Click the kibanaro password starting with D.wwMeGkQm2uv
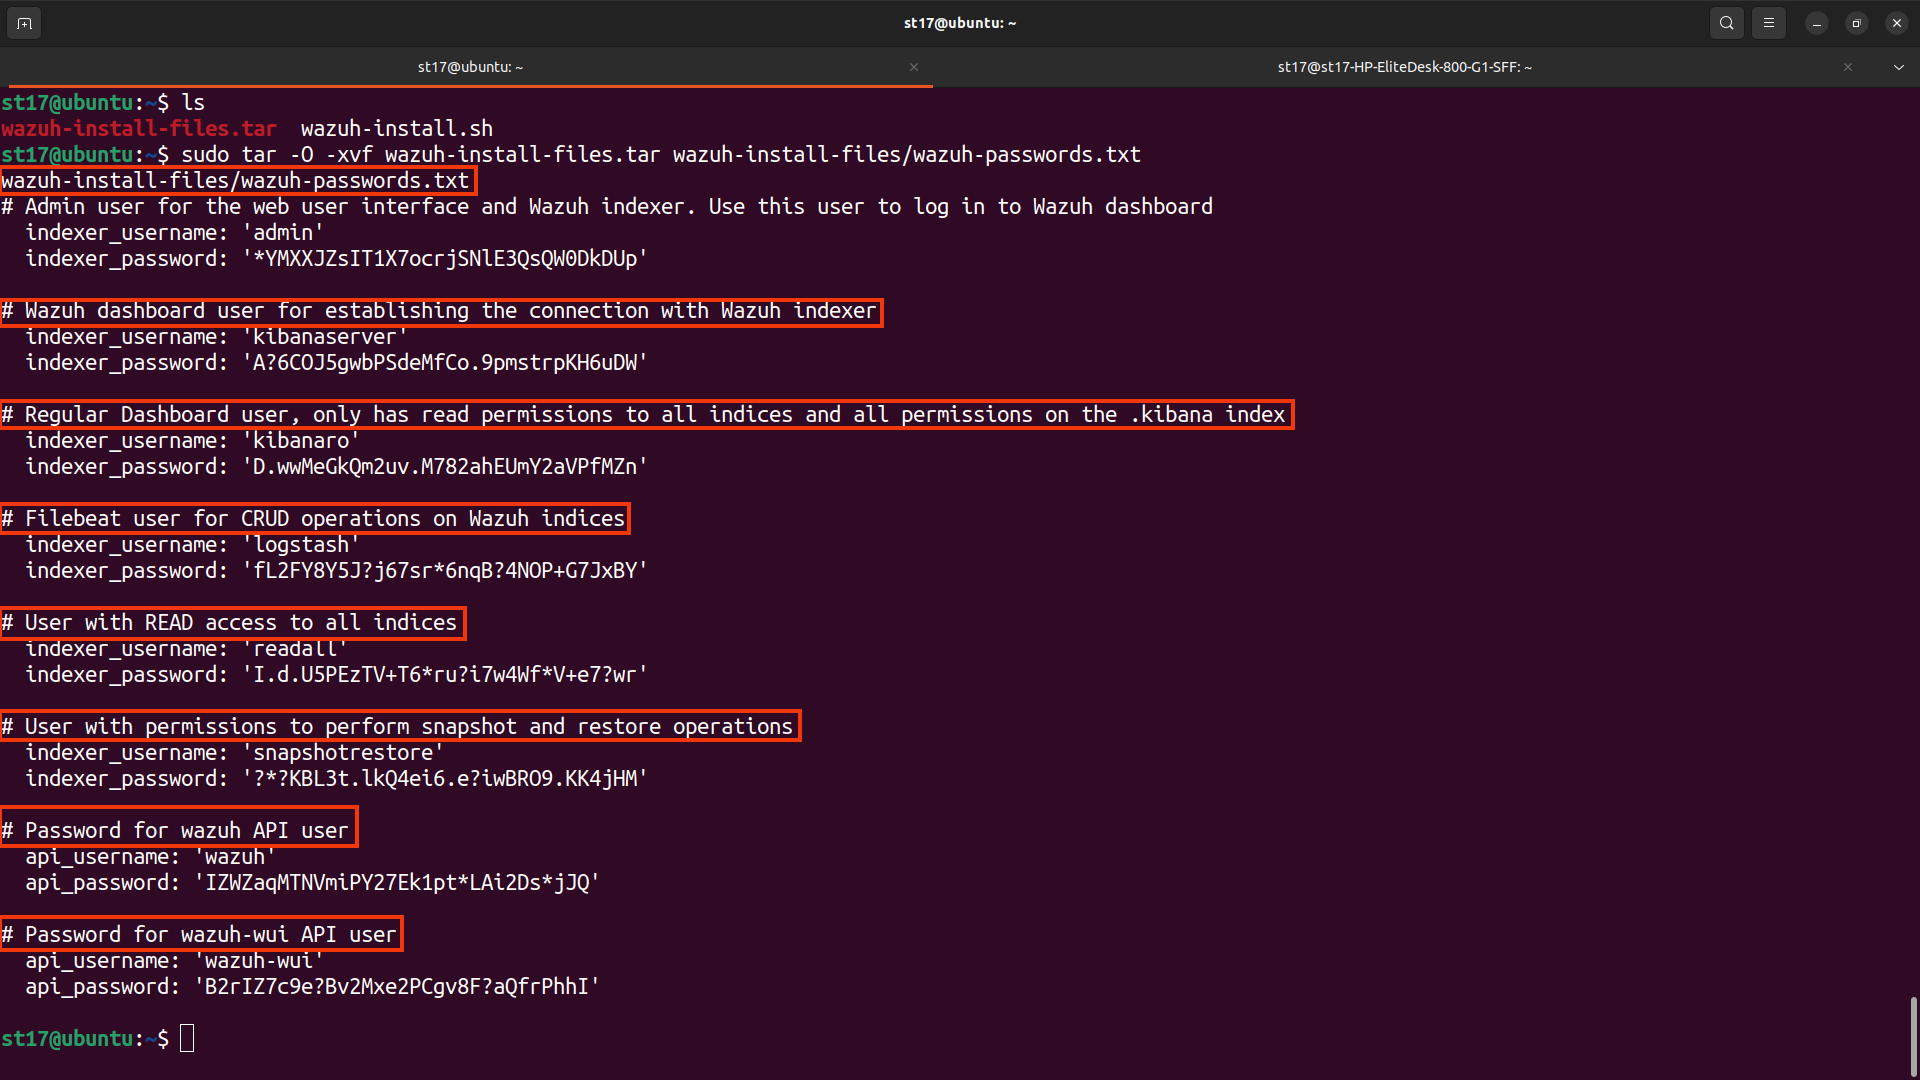 445,466
